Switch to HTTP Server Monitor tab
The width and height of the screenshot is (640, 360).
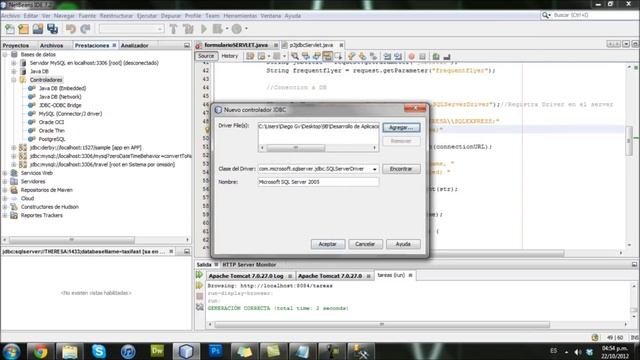pos(249,264)
